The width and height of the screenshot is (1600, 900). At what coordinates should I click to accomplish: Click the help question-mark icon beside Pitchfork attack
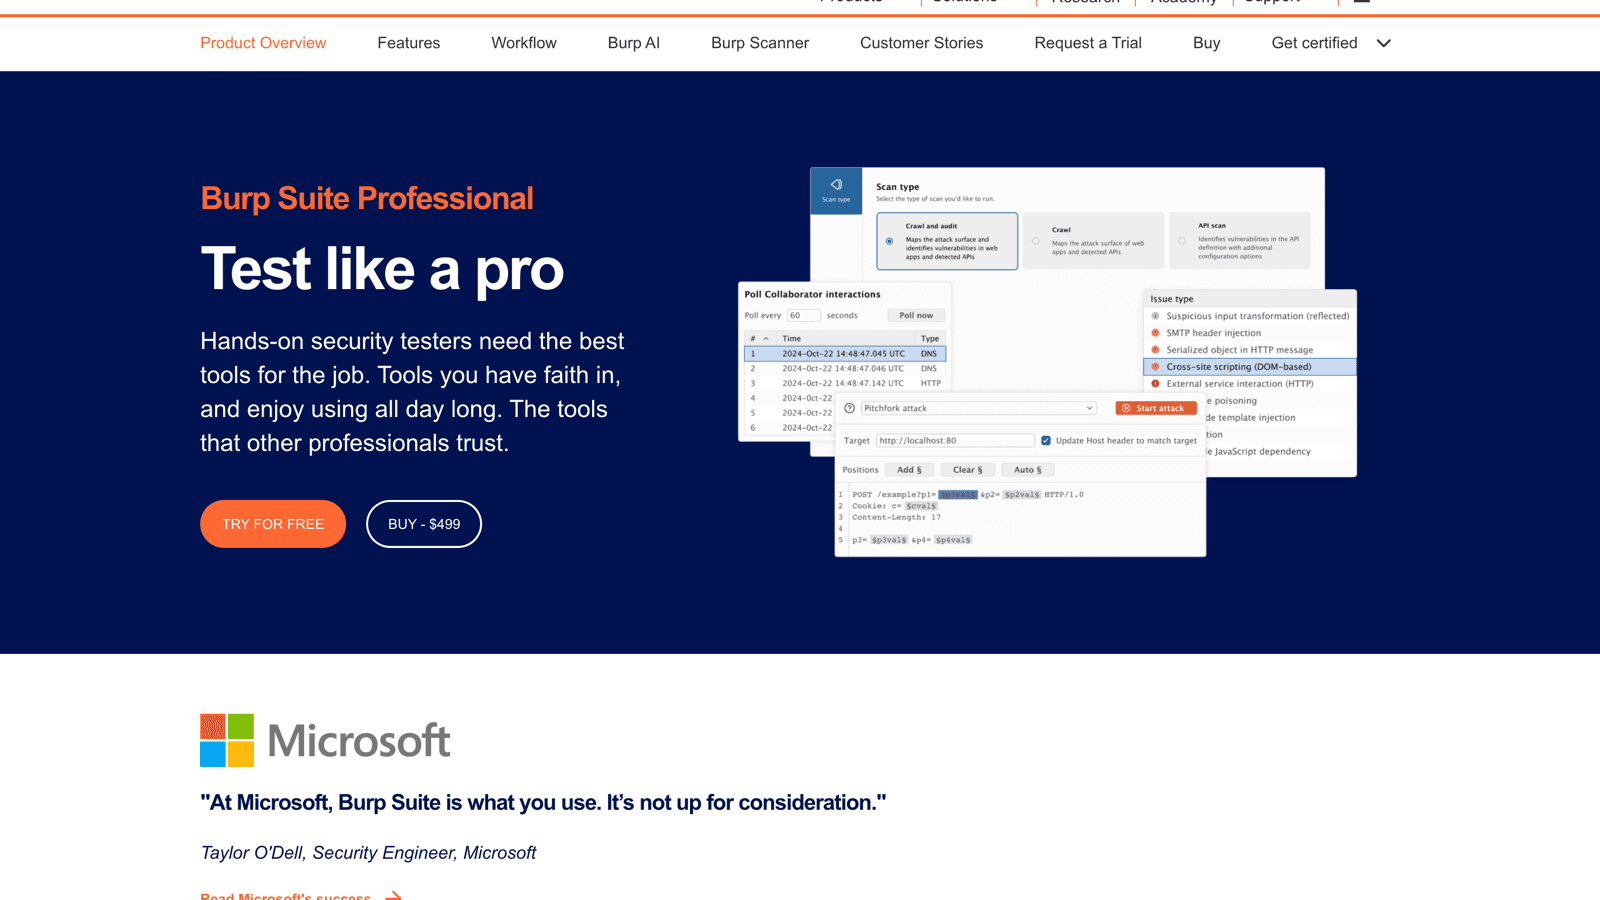pos(849,408)
